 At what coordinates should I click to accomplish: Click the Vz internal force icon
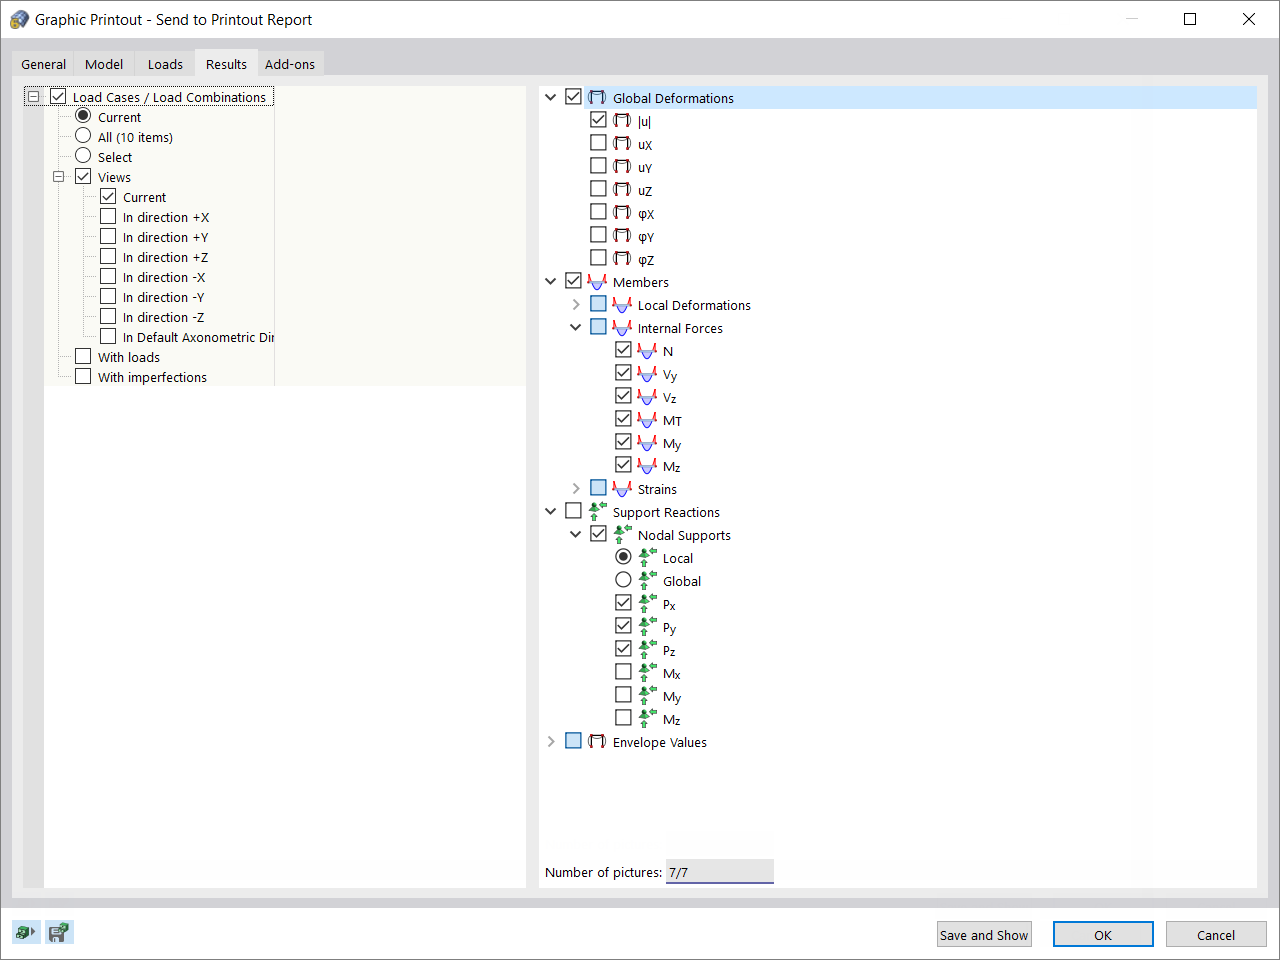(x=647, y=396)
